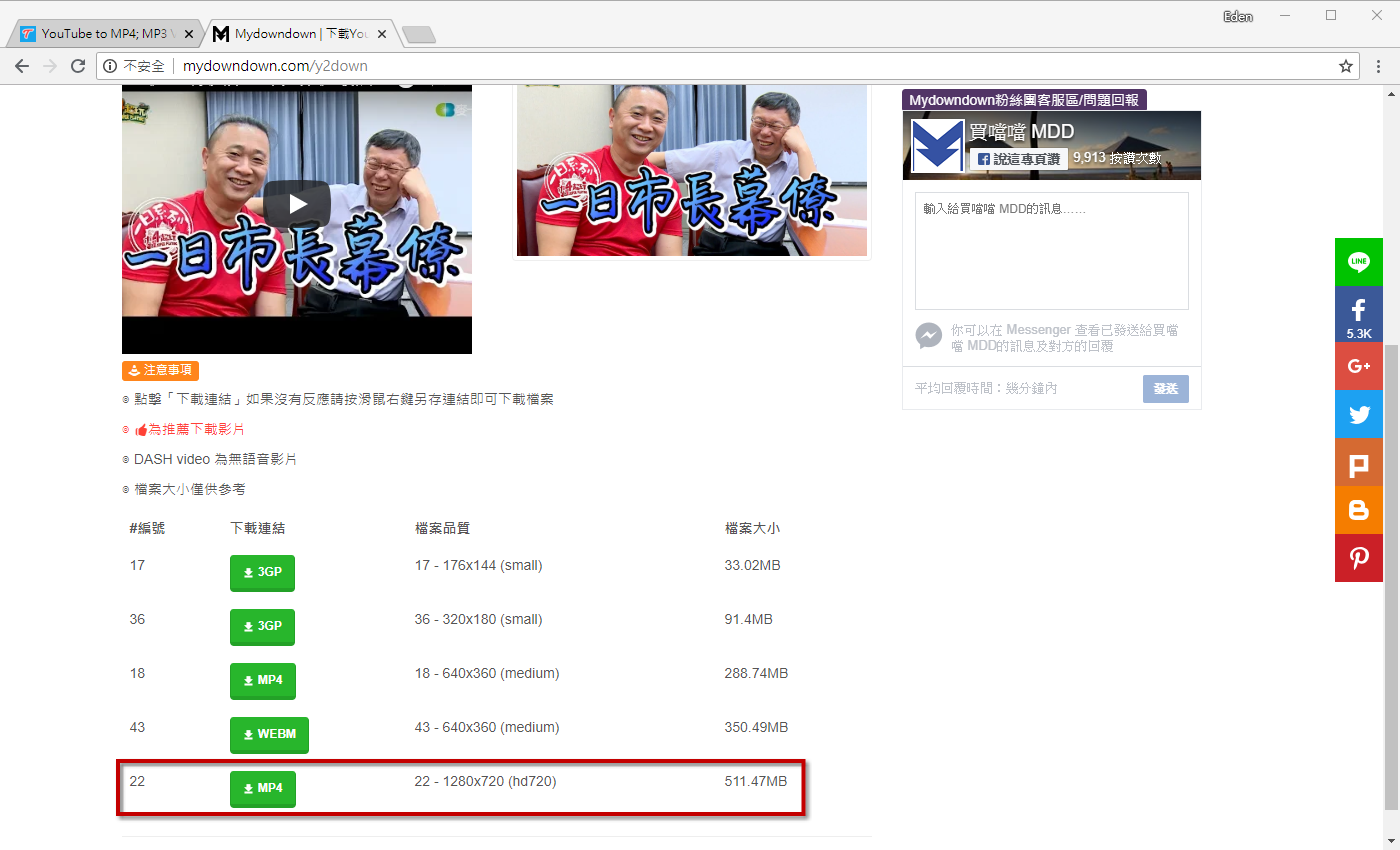This screenshot has width=1400, height=850.
Task: Click the 511.47MB file size text
Action: [755, 781]
